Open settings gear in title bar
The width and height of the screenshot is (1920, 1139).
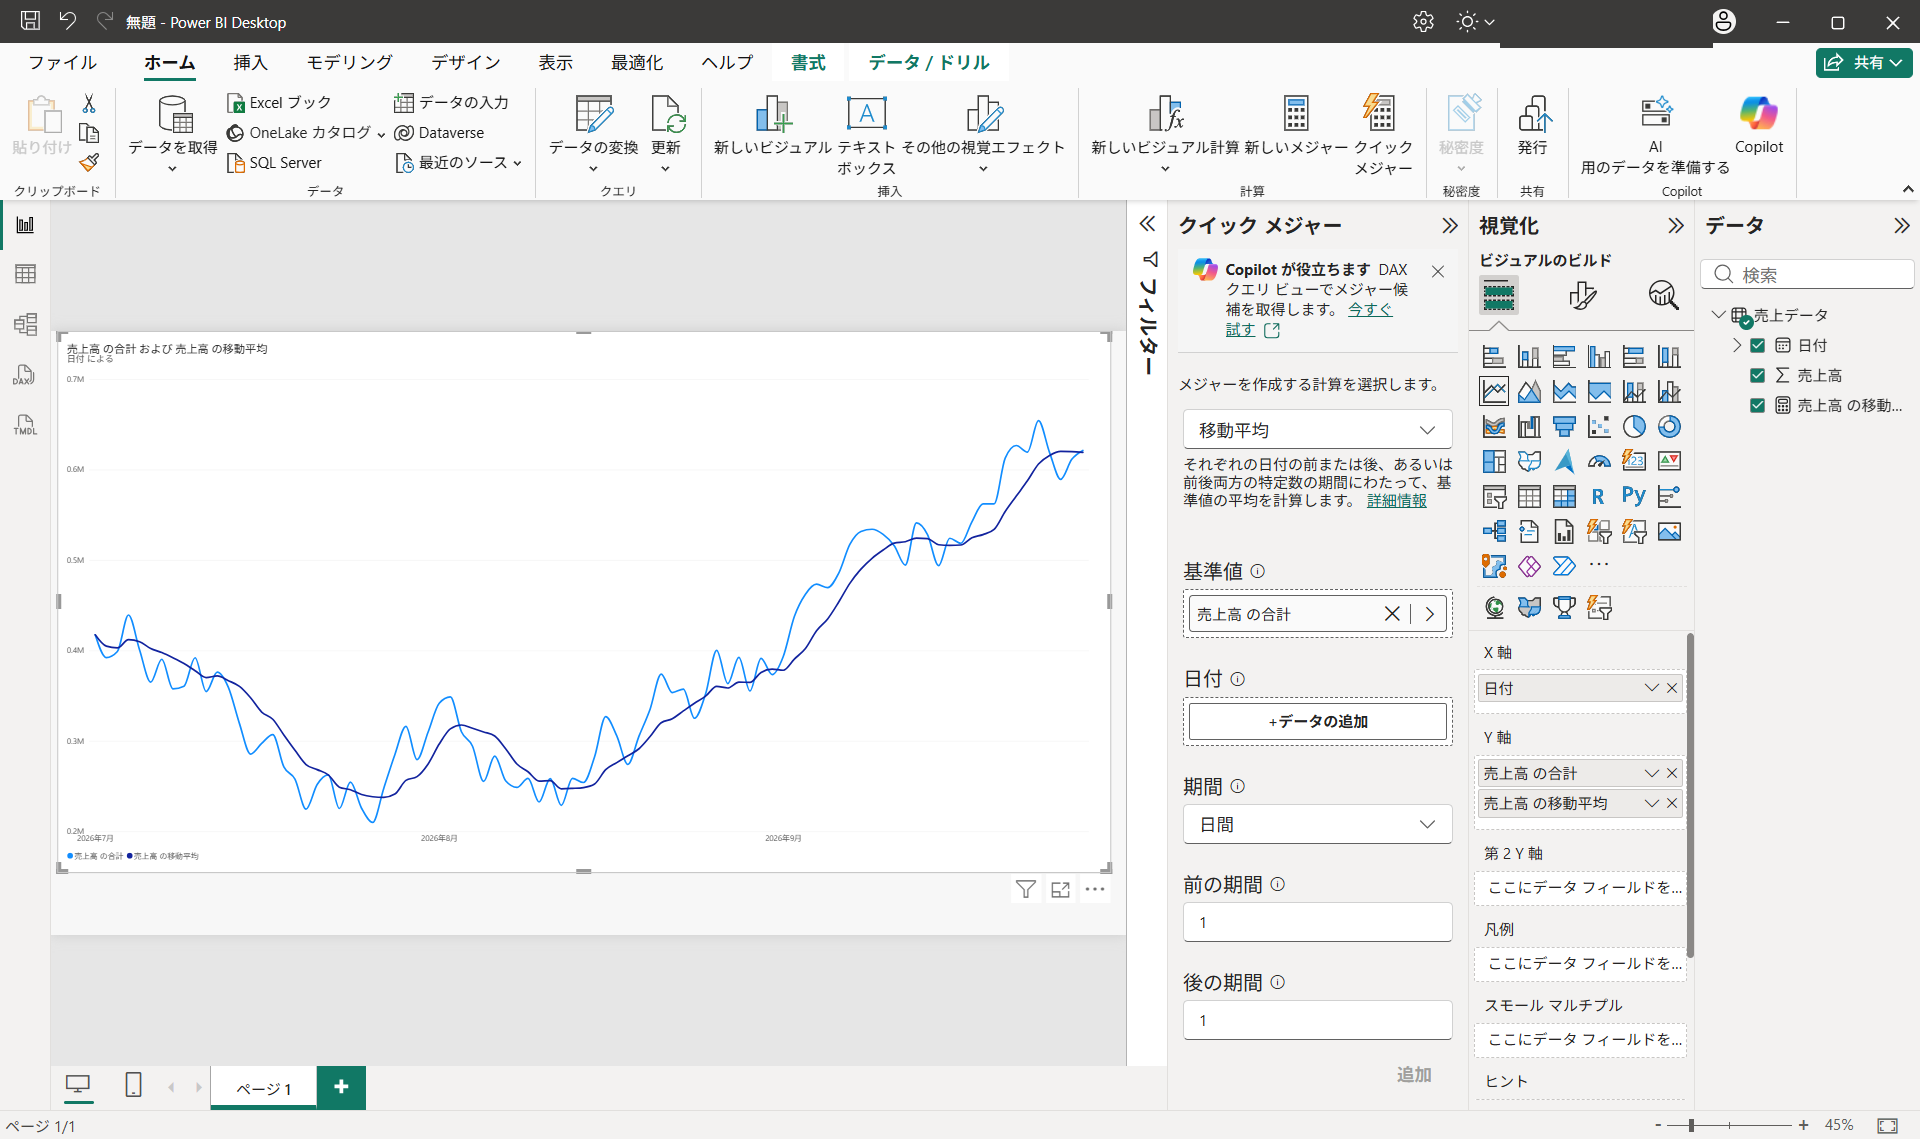pos(1423,21)
